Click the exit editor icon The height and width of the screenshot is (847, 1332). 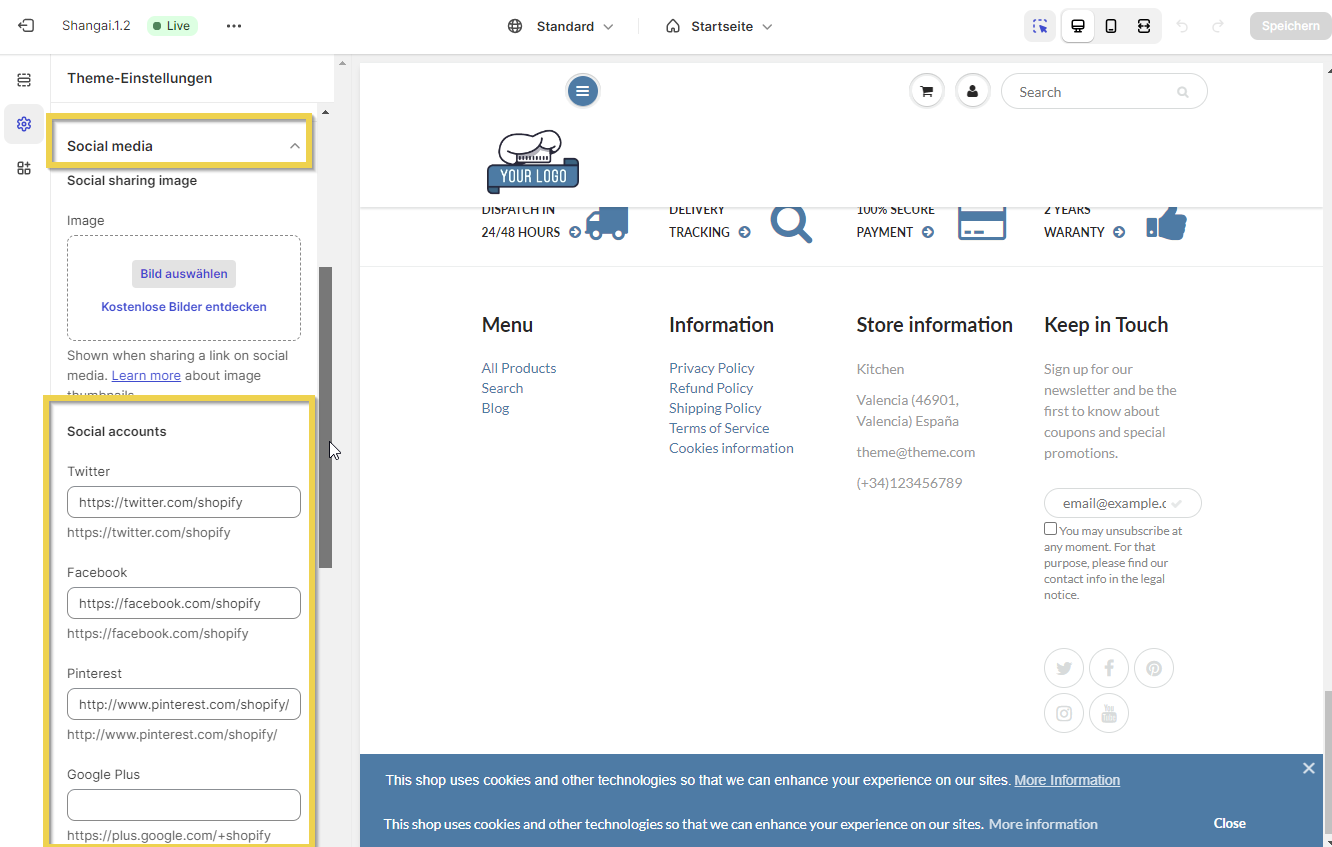(26, 26)
